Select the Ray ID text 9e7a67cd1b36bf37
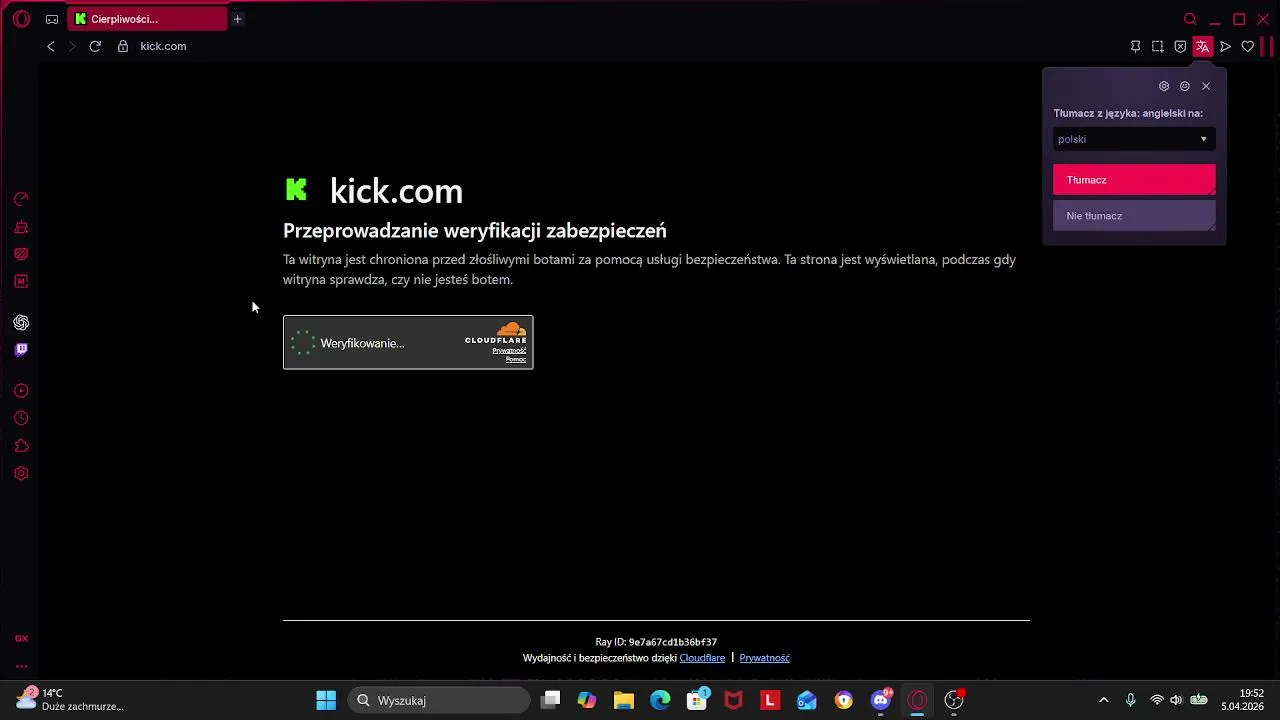Screen dimensions: 1280x720 (x=673, y=642)
